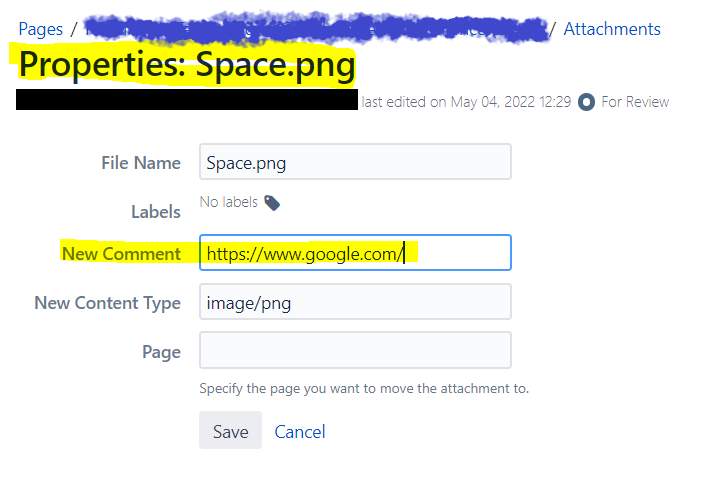Click the empty Page input field
Viewport: 705px width, 491px height.
tap(355, 350)
